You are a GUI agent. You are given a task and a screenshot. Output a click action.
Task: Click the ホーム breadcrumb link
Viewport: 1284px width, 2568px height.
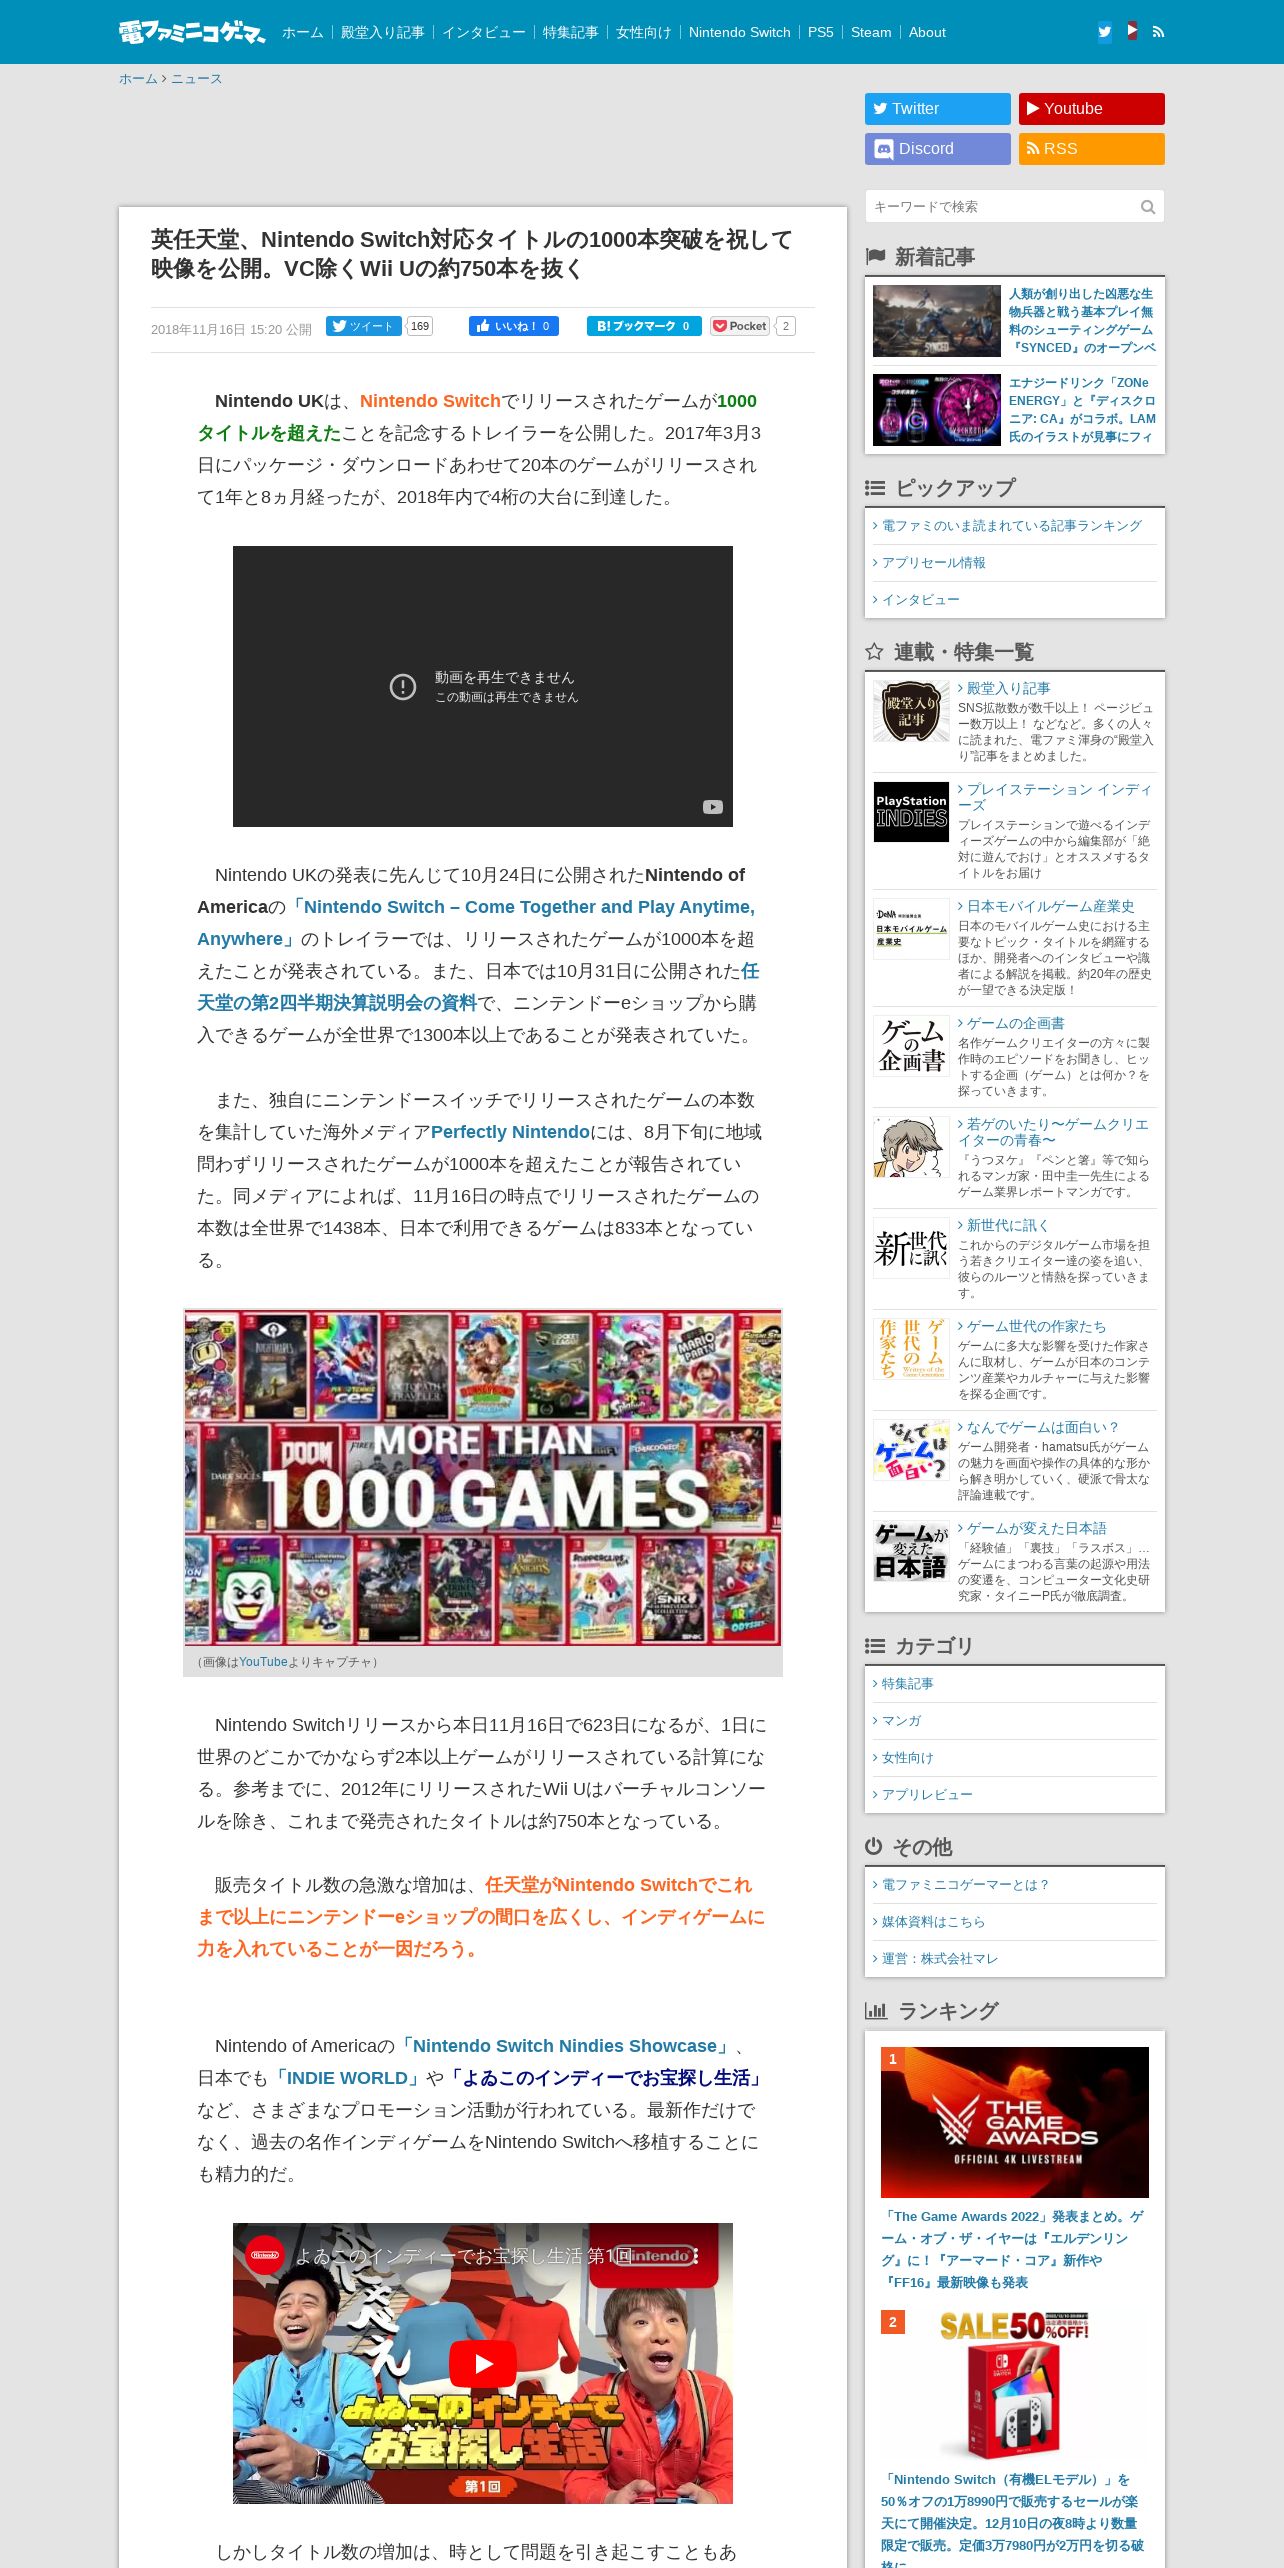[x=138, y=79]
